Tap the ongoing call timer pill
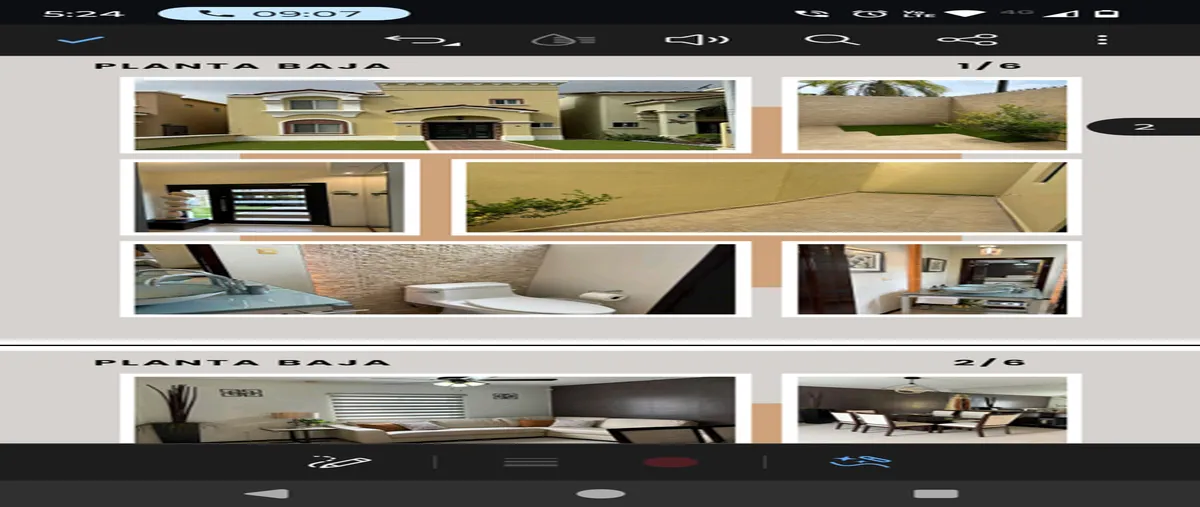This screenshot has height=507, width=1200. point(284,14)
